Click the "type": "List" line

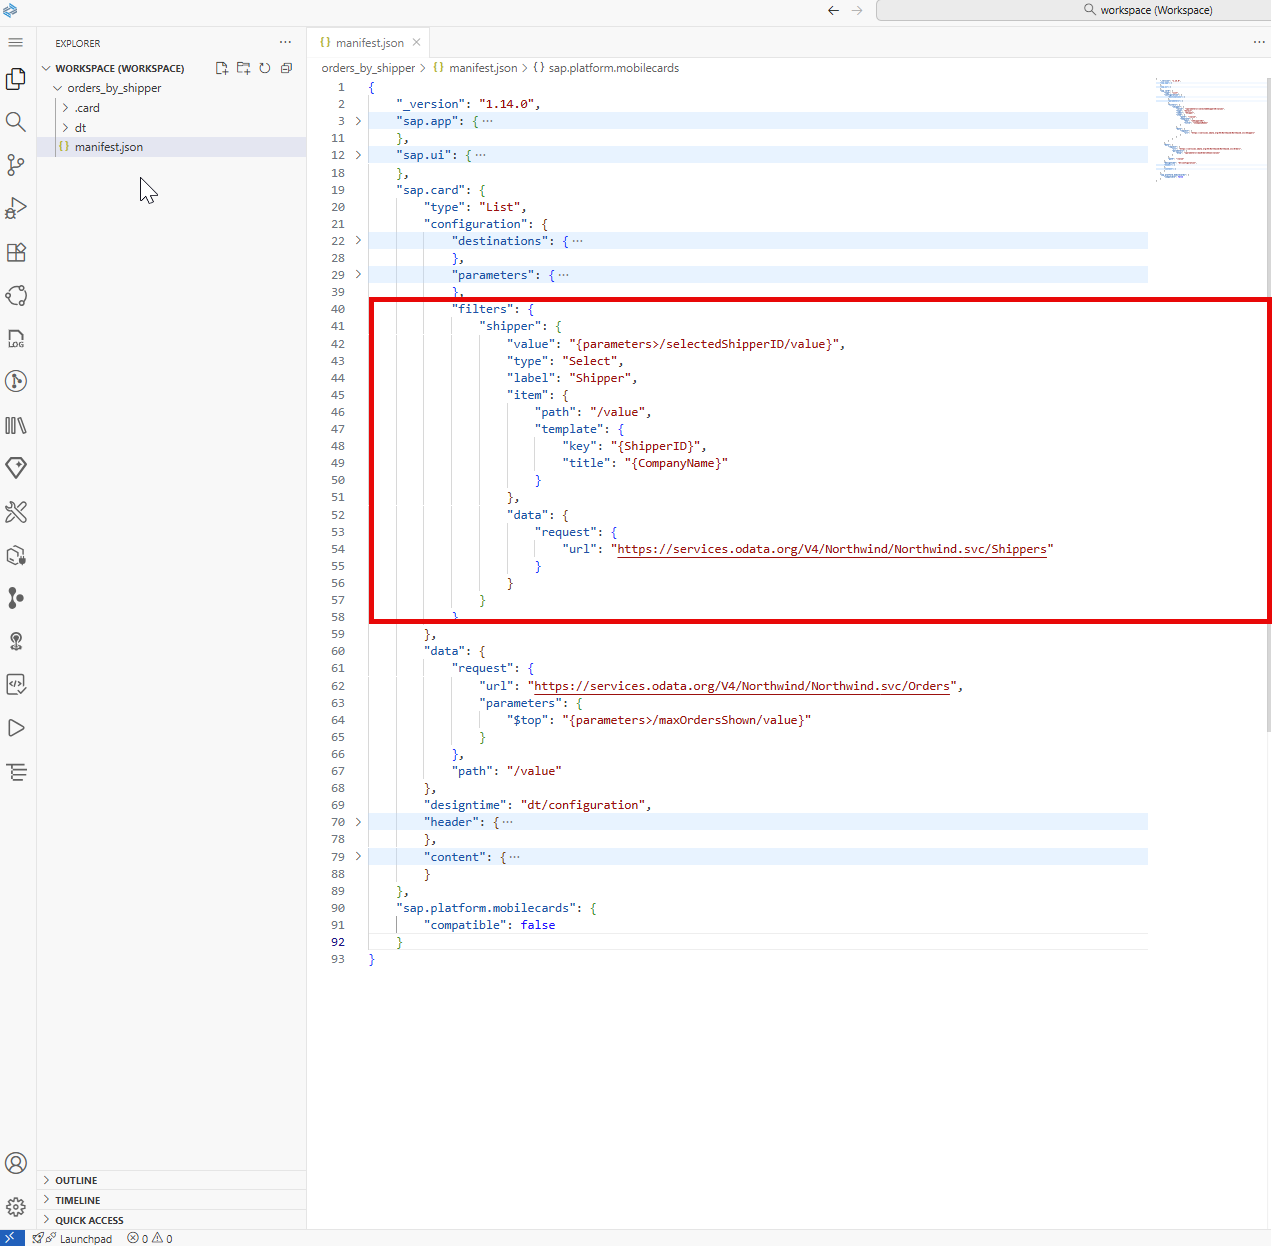tap(475, 207)
